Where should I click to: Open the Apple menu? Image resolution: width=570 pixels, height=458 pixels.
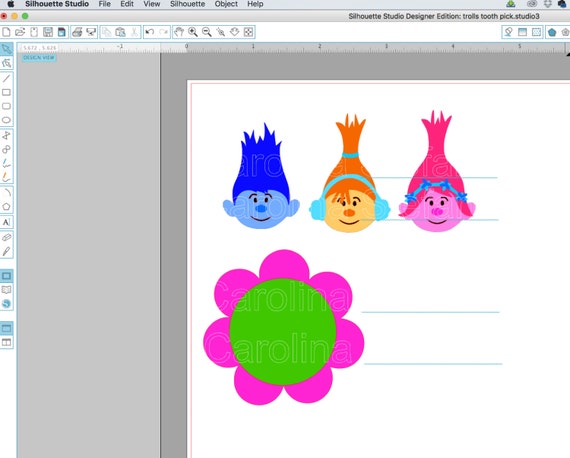[11, 4]
